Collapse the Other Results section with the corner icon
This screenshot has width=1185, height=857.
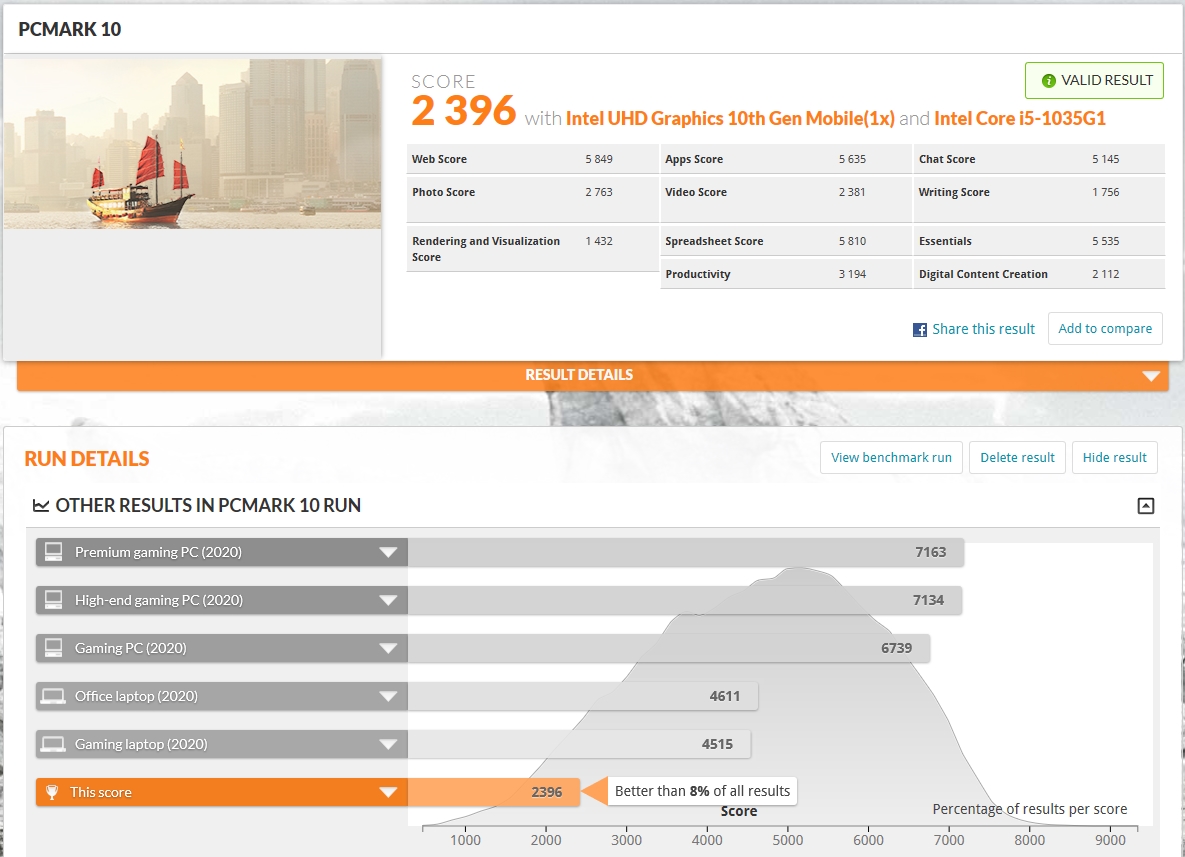pos(1146,506)
